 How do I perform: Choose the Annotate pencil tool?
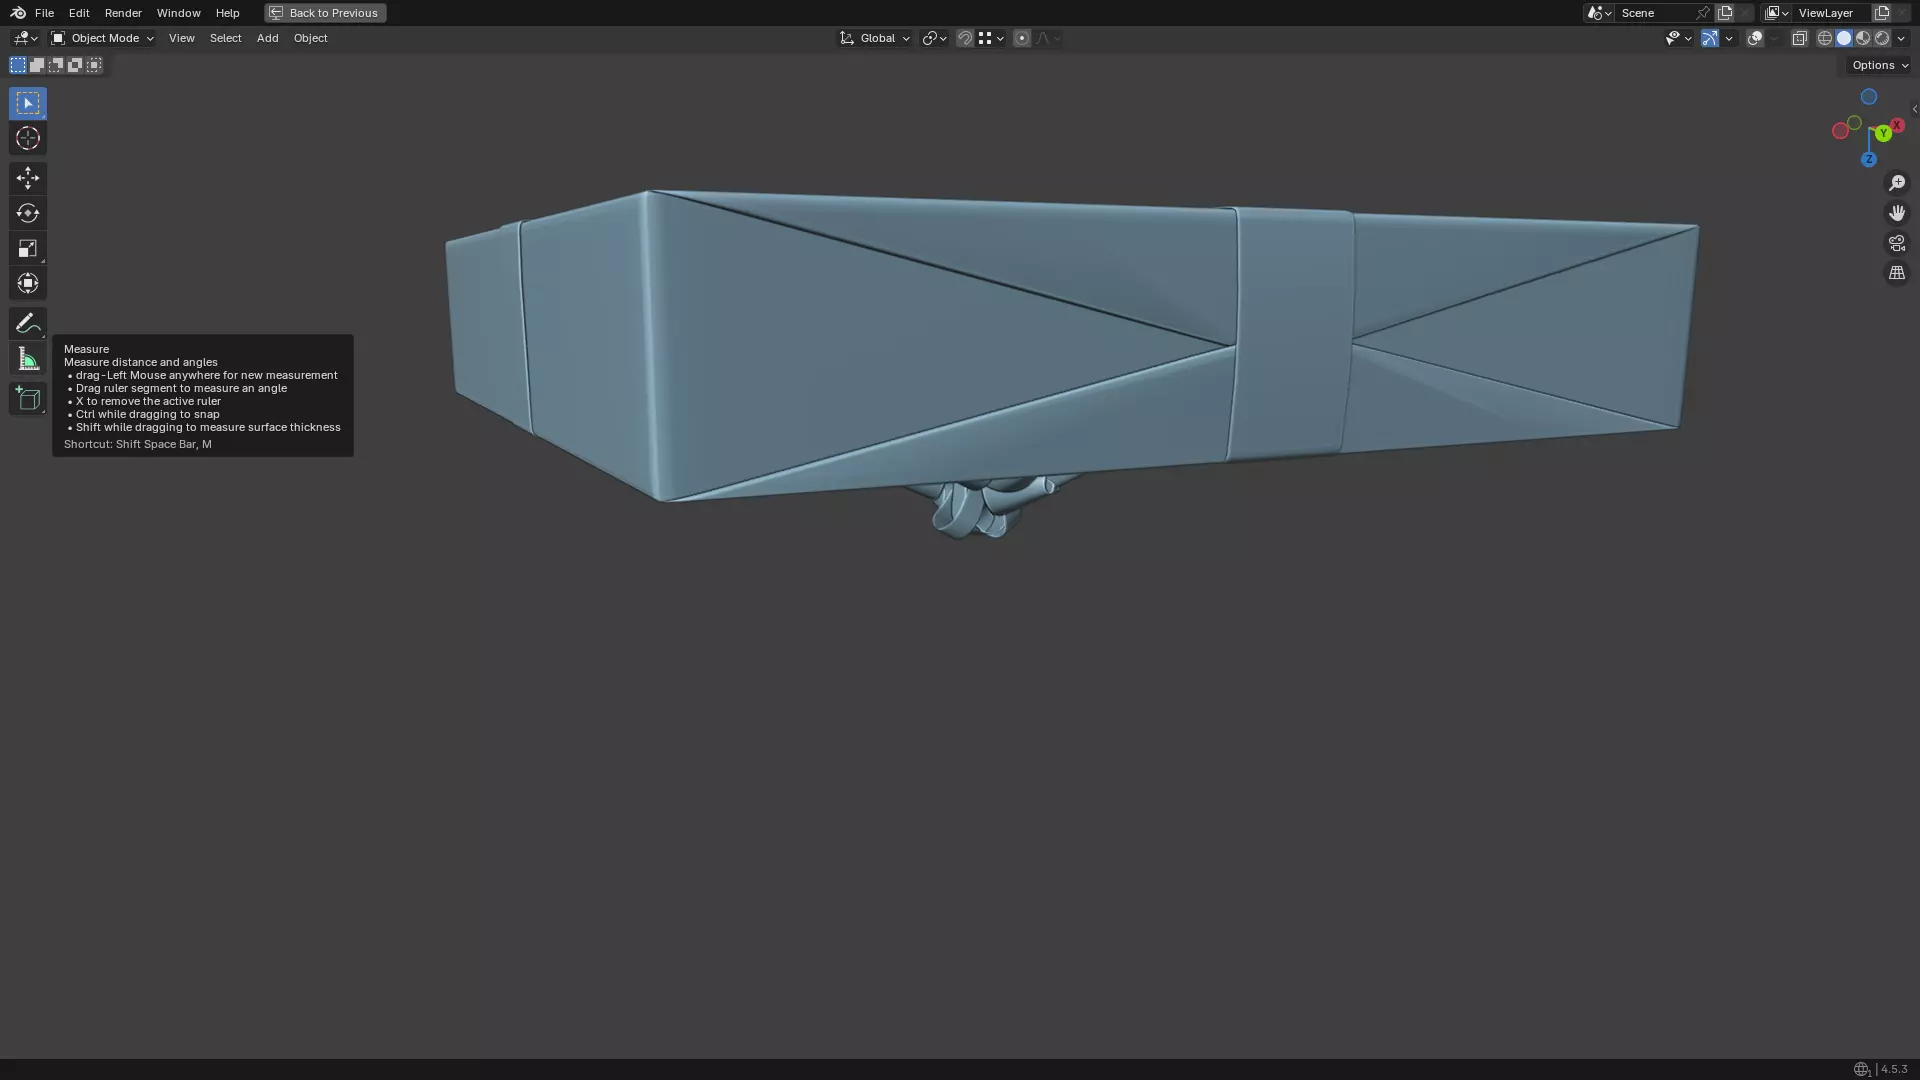(x=28, y=323)
